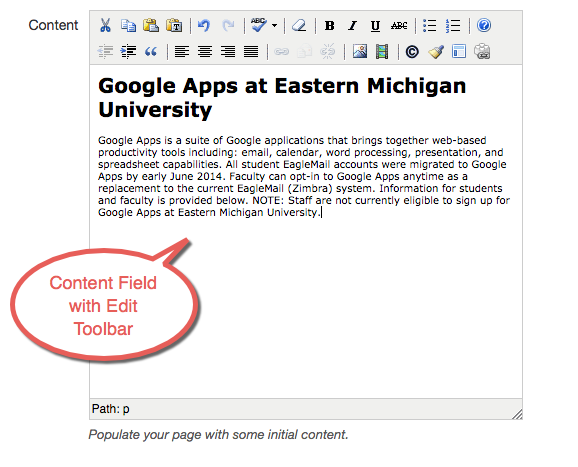The height and width of the screenshot is (467, 578).
Task: Apply strikethrough formatting
Action: 399,26
